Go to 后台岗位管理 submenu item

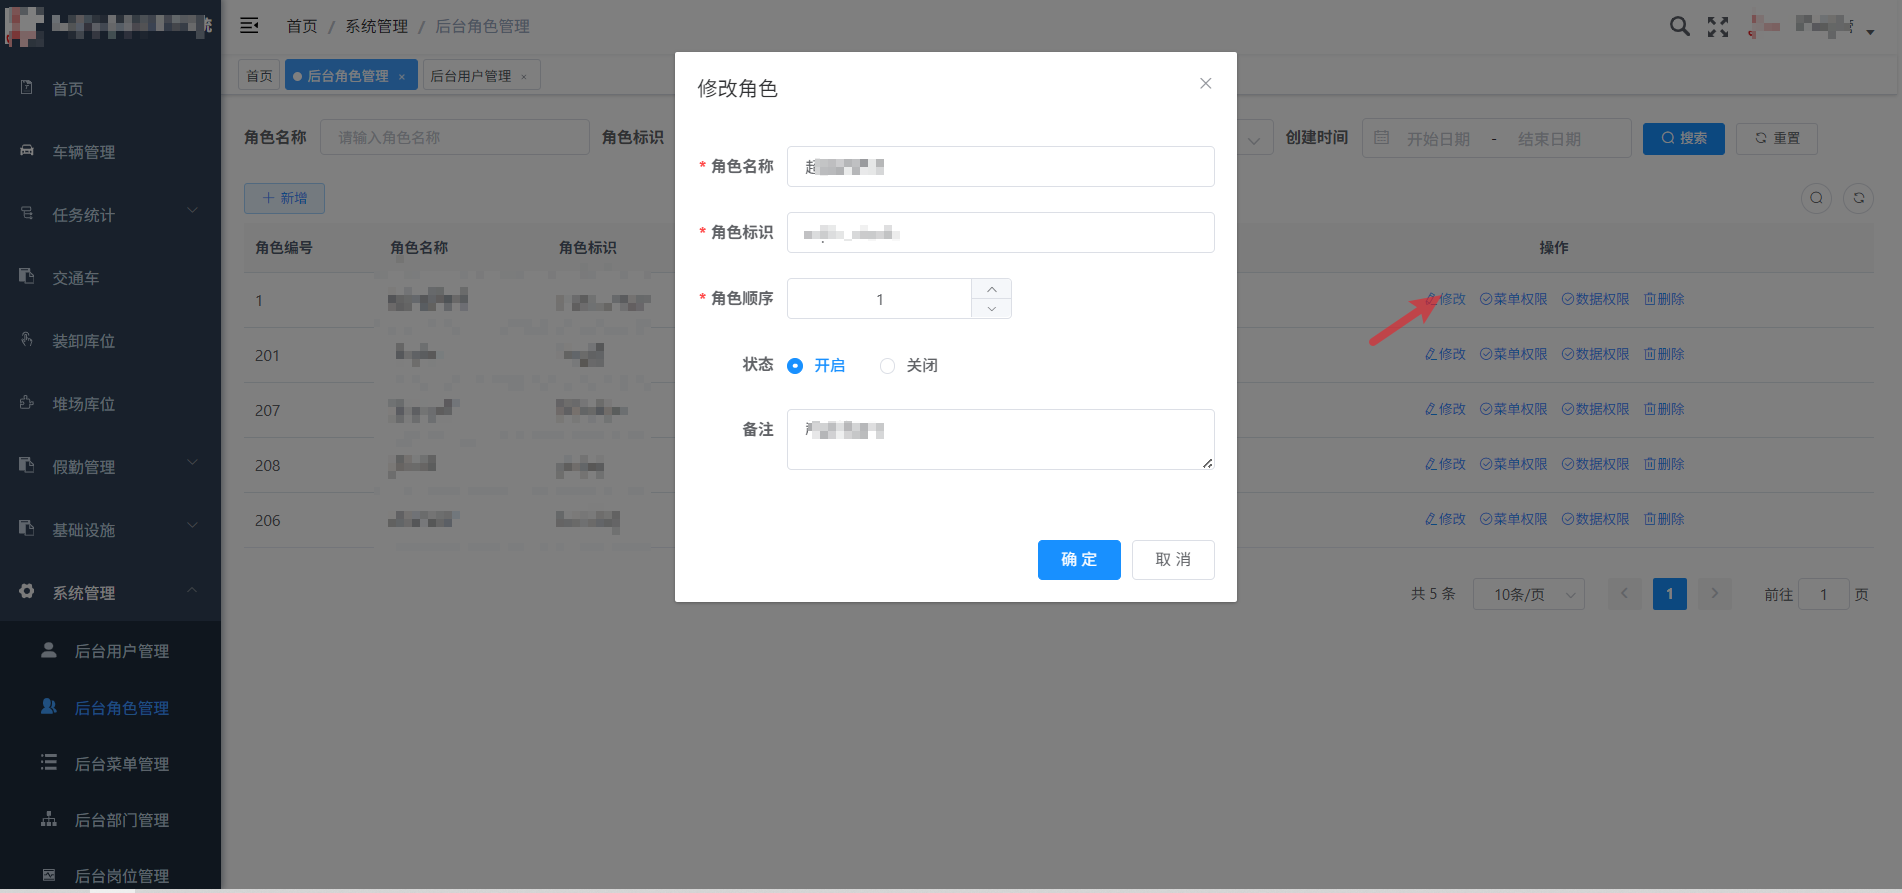coord(110,876)
